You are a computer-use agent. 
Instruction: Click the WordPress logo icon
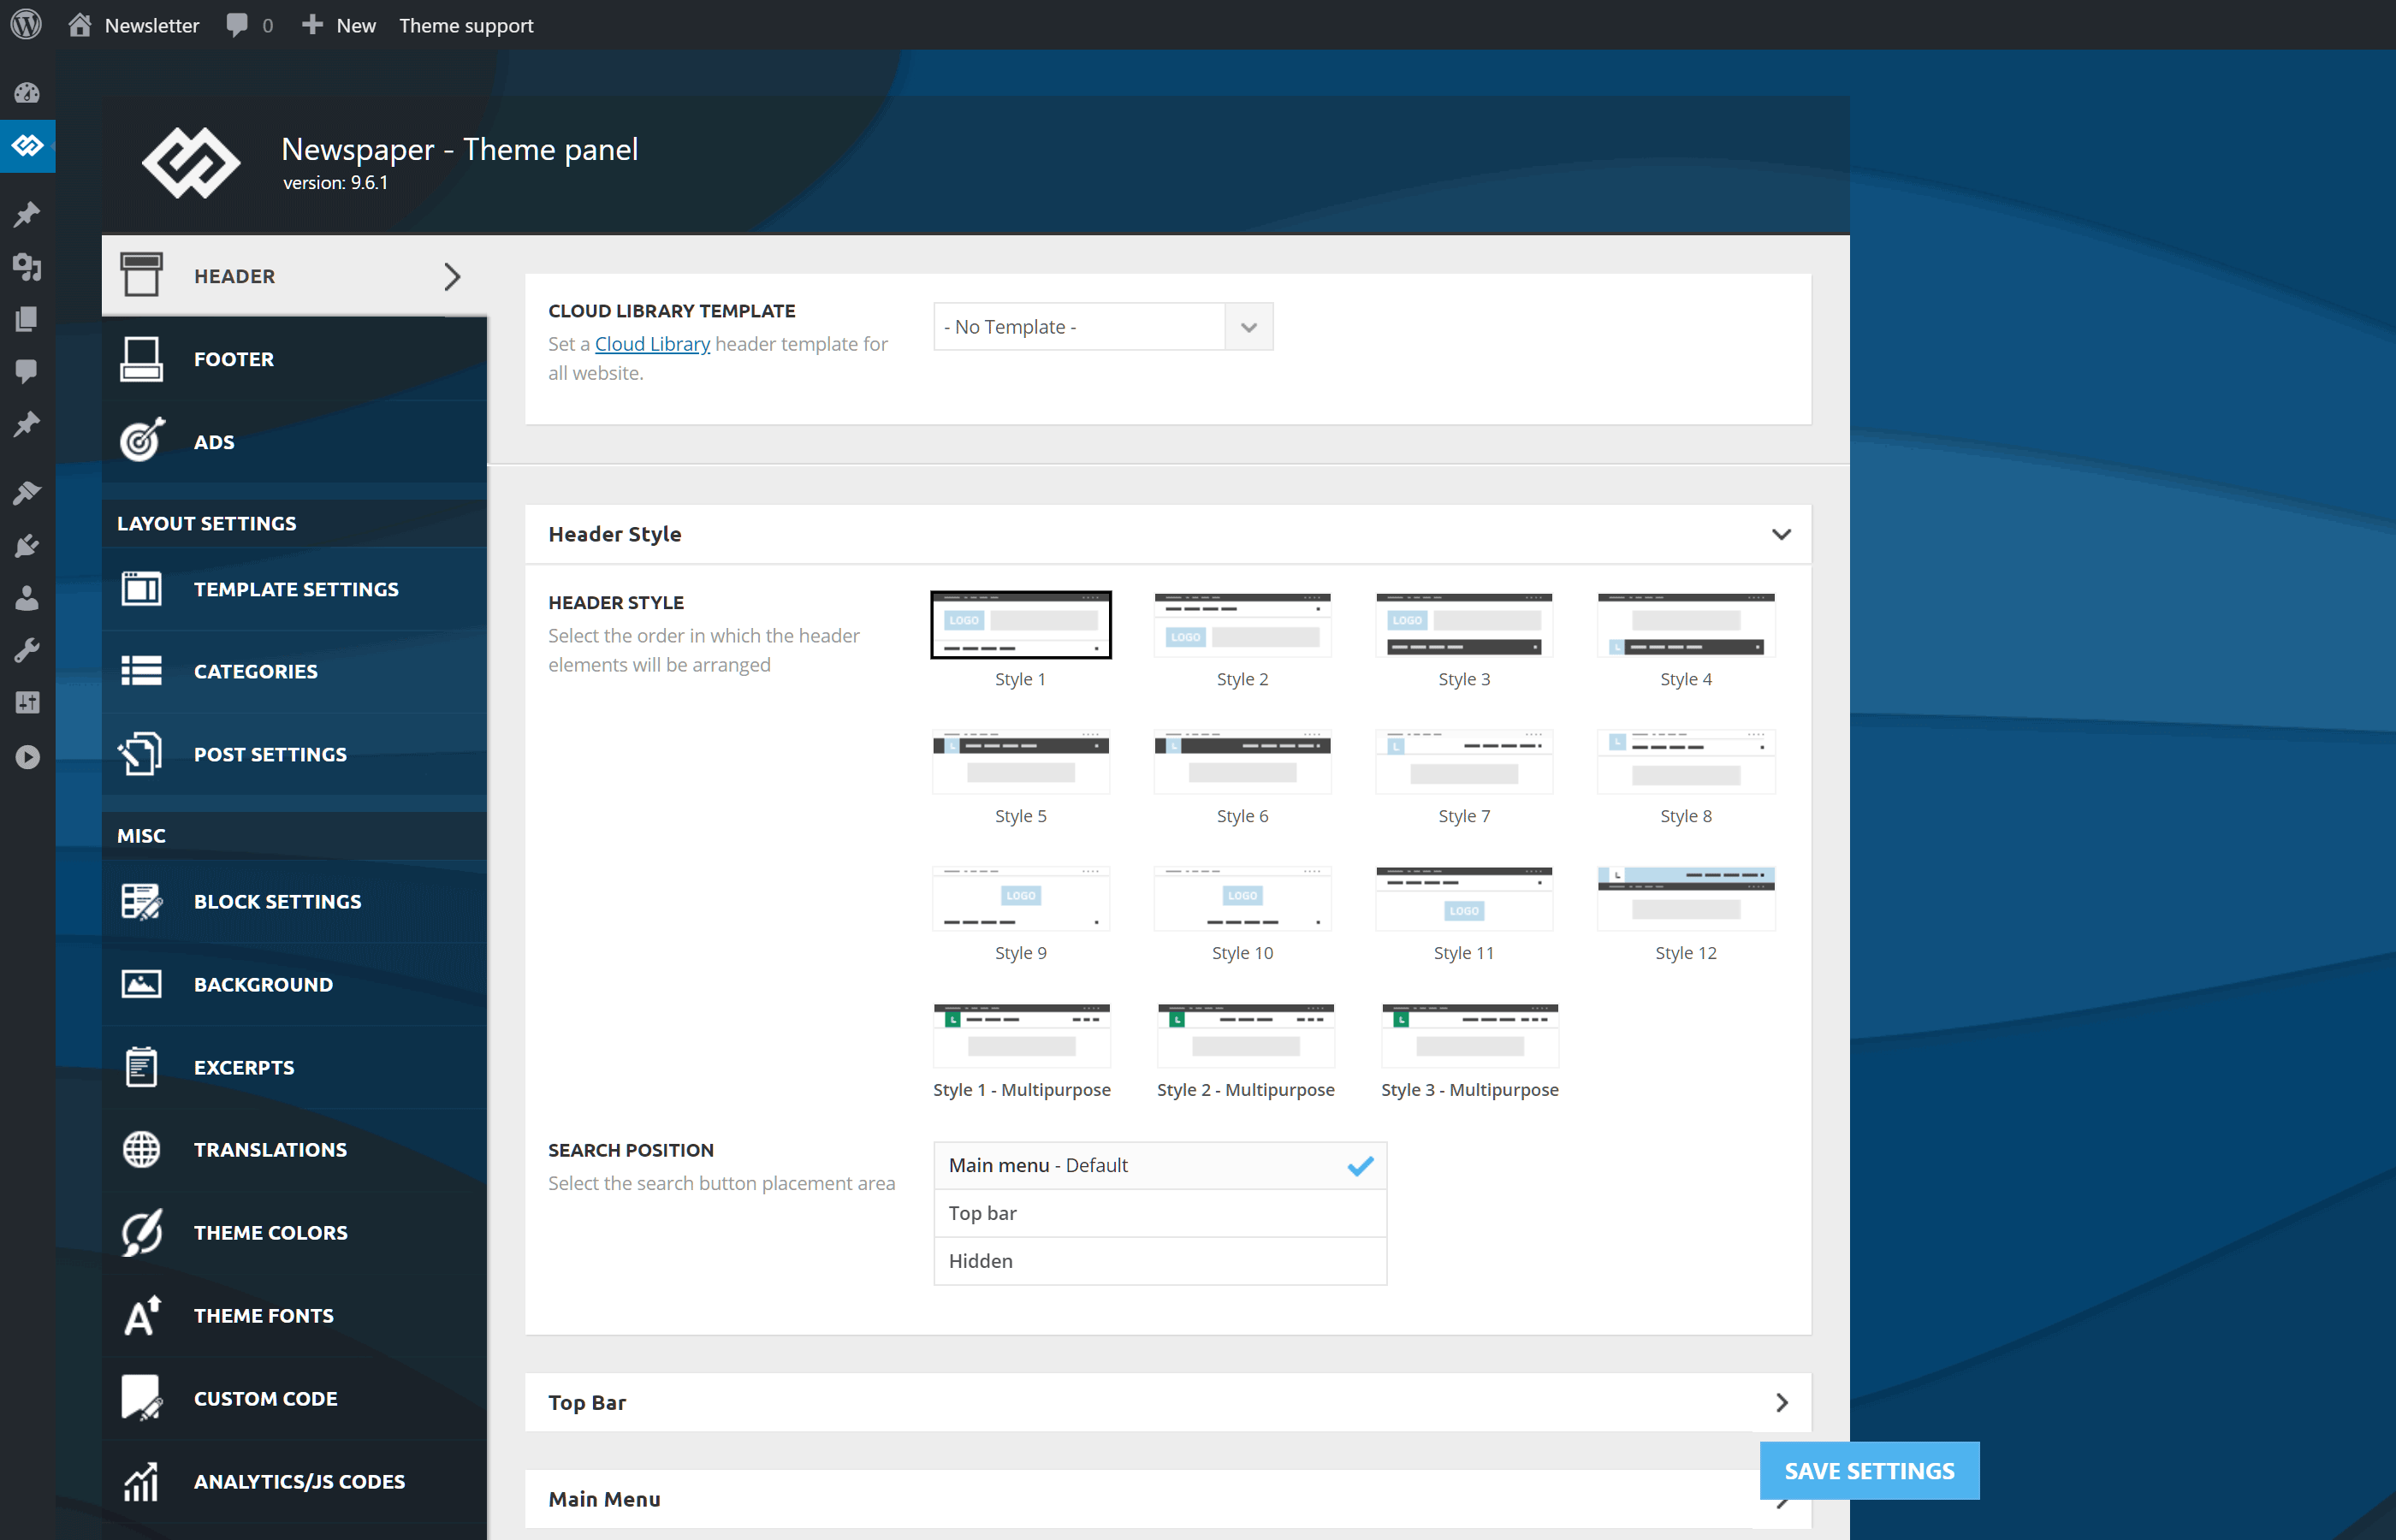(x=27, y=24)
